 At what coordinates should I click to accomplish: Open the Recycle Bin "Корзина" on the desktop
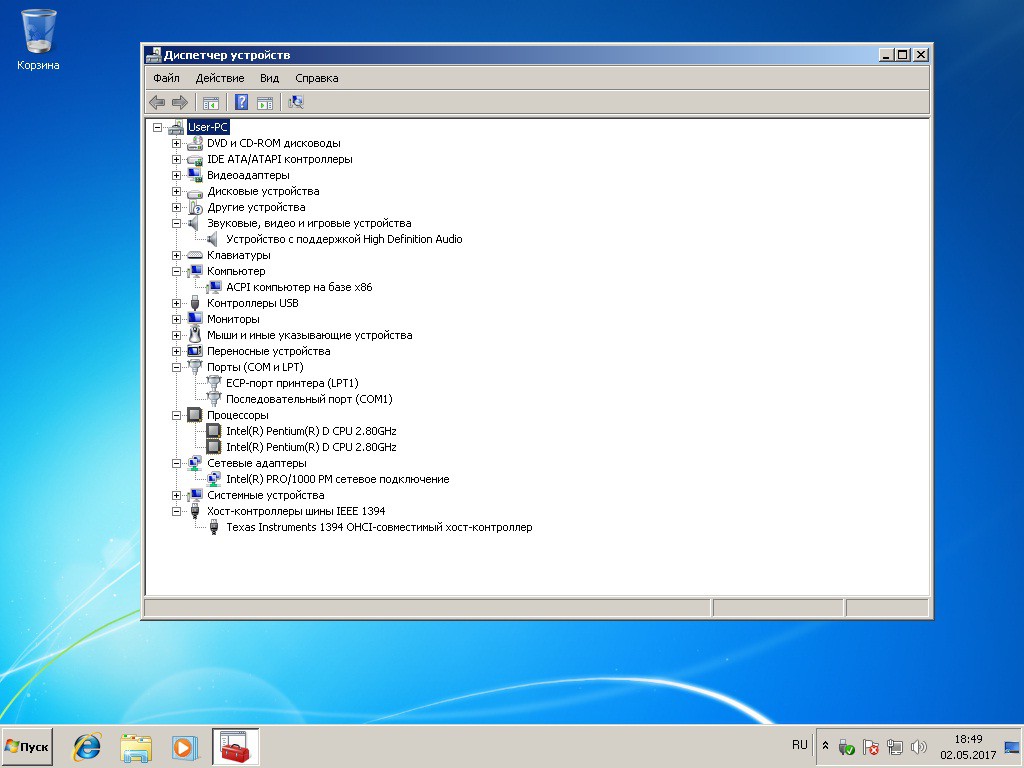coord(38,39)
